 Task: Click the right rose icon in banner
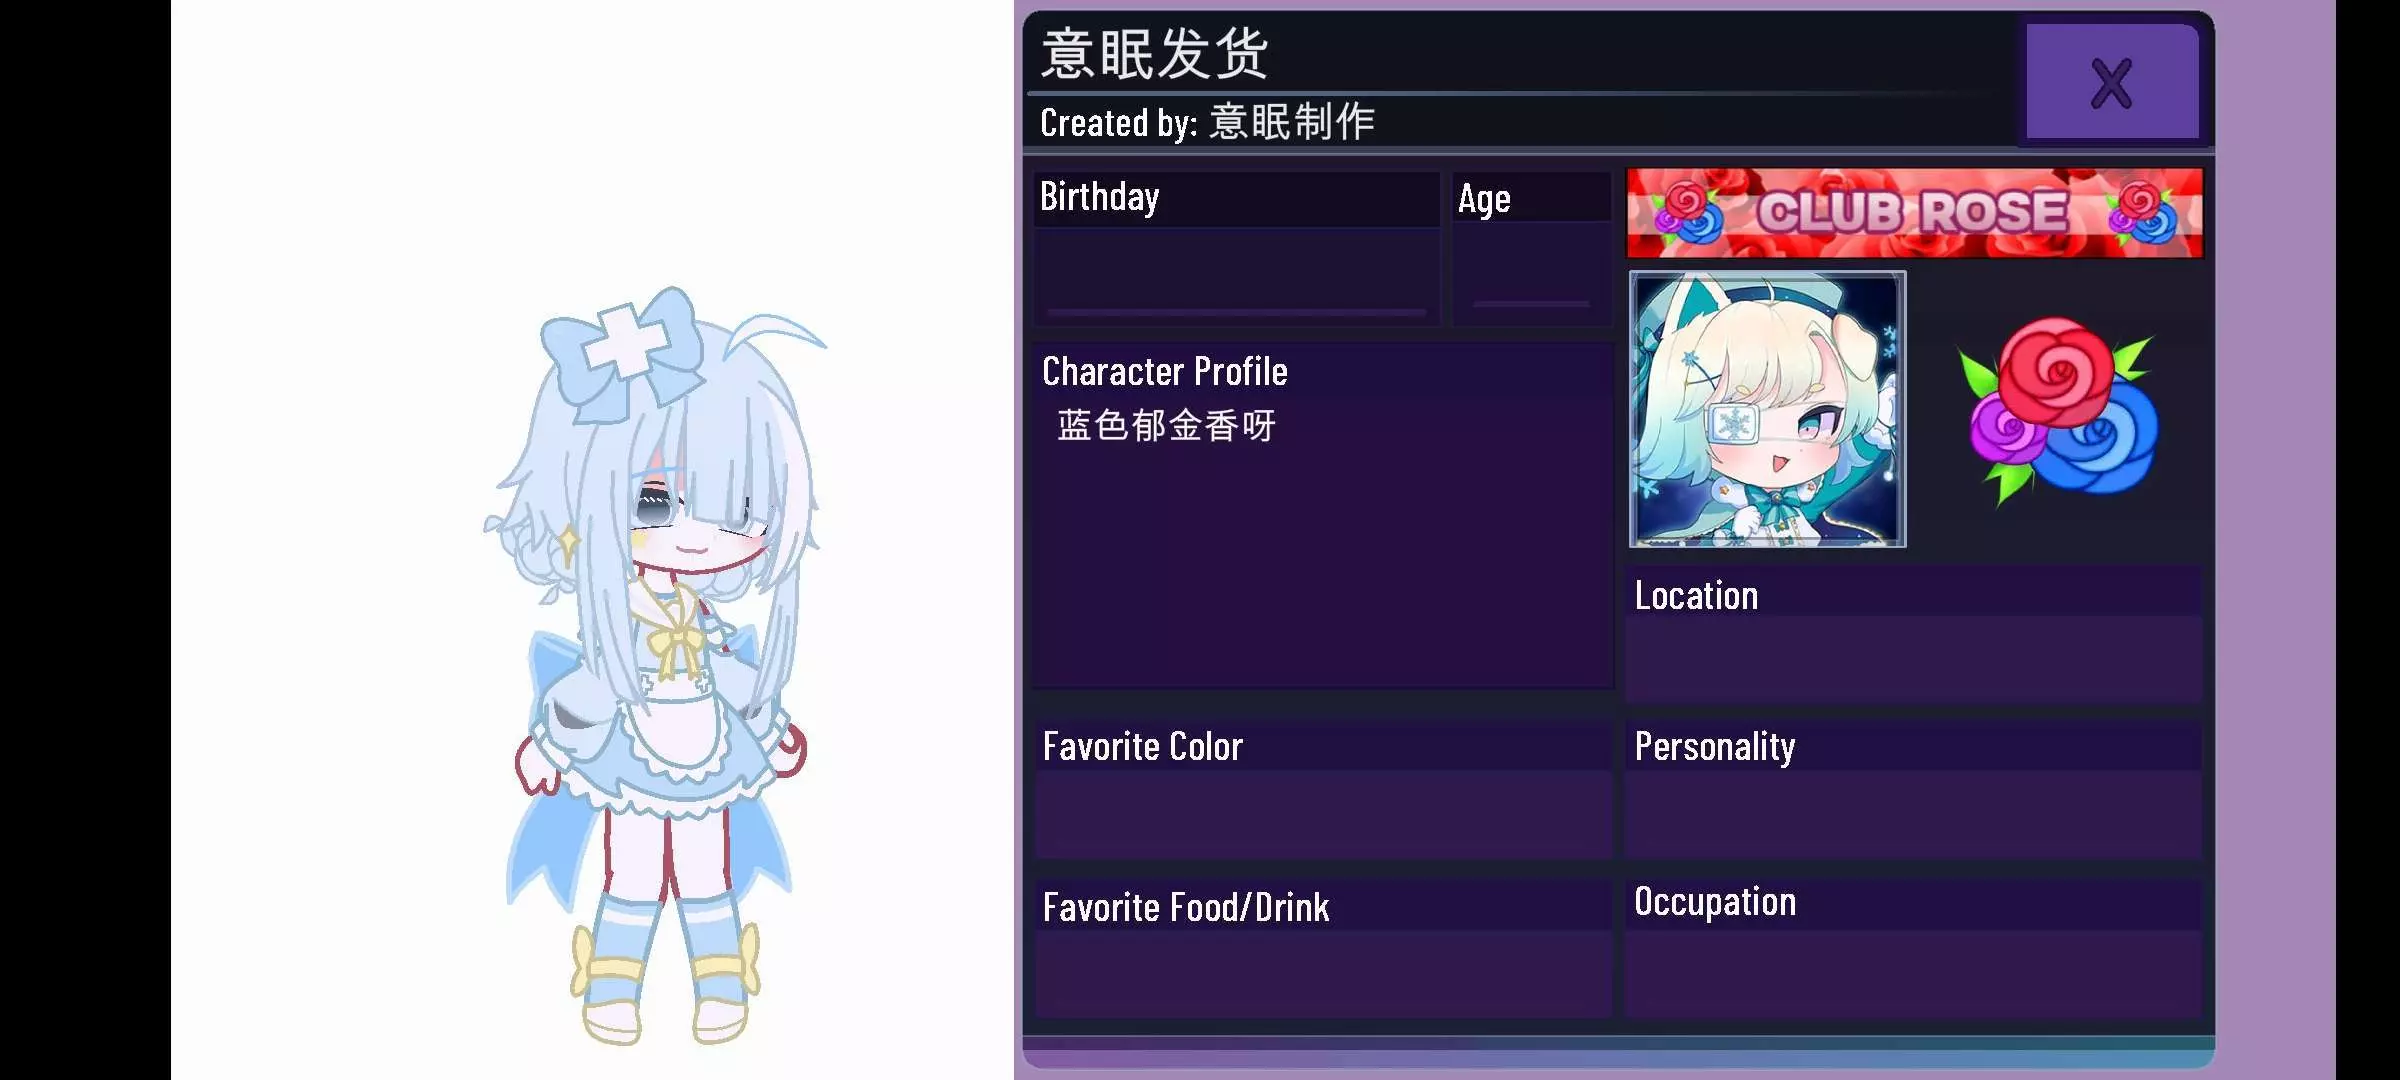pos(2142,213)
